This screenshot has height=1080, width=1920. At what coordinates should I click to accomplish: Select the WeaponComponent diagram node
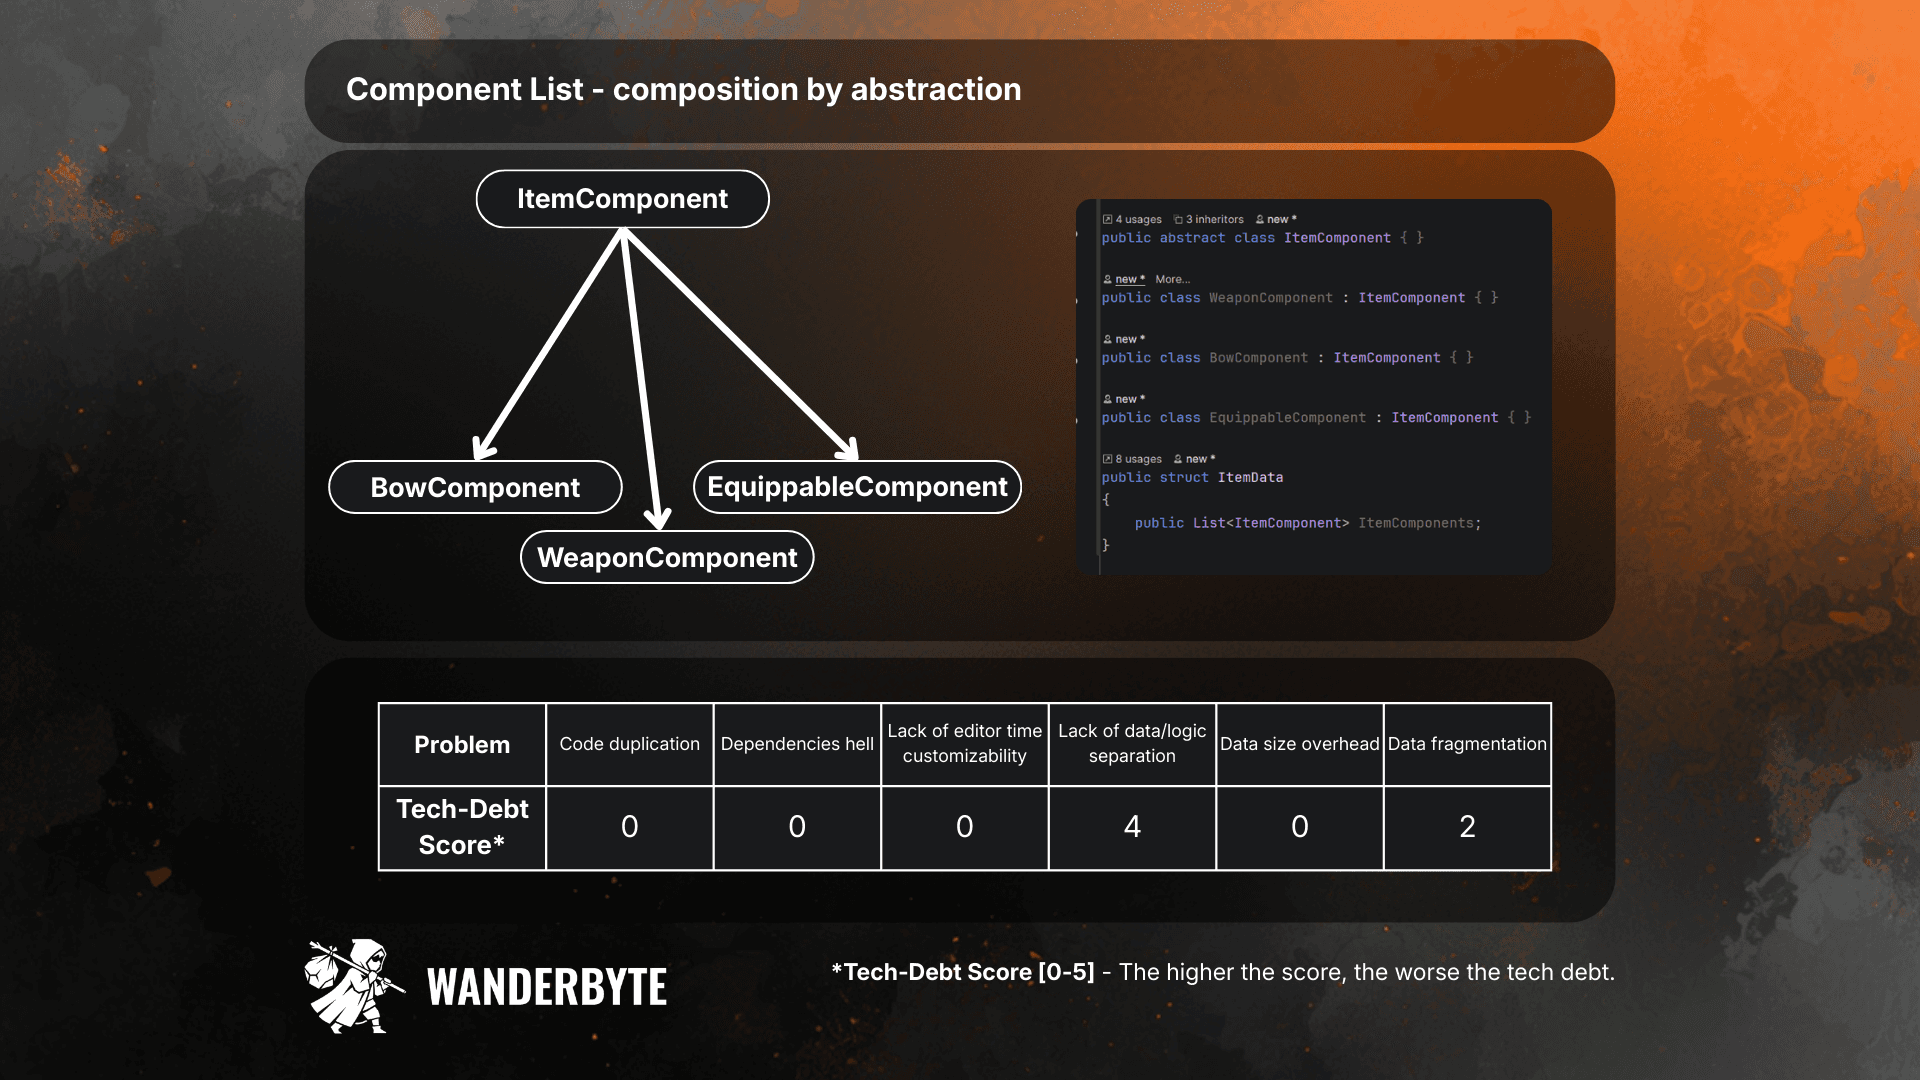point(667,557)
